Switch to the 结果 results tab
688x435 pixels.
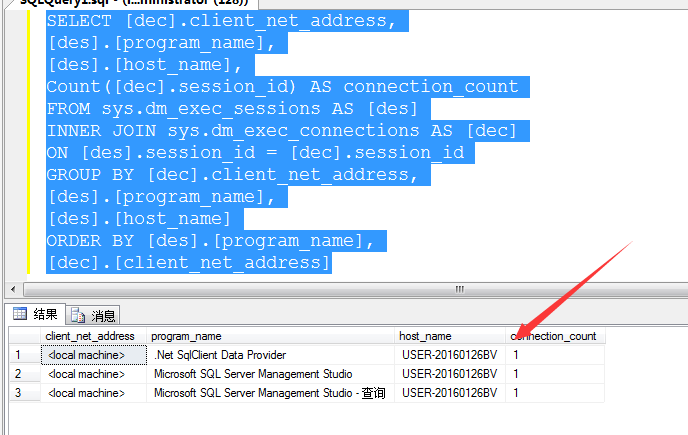coord(35,314)
